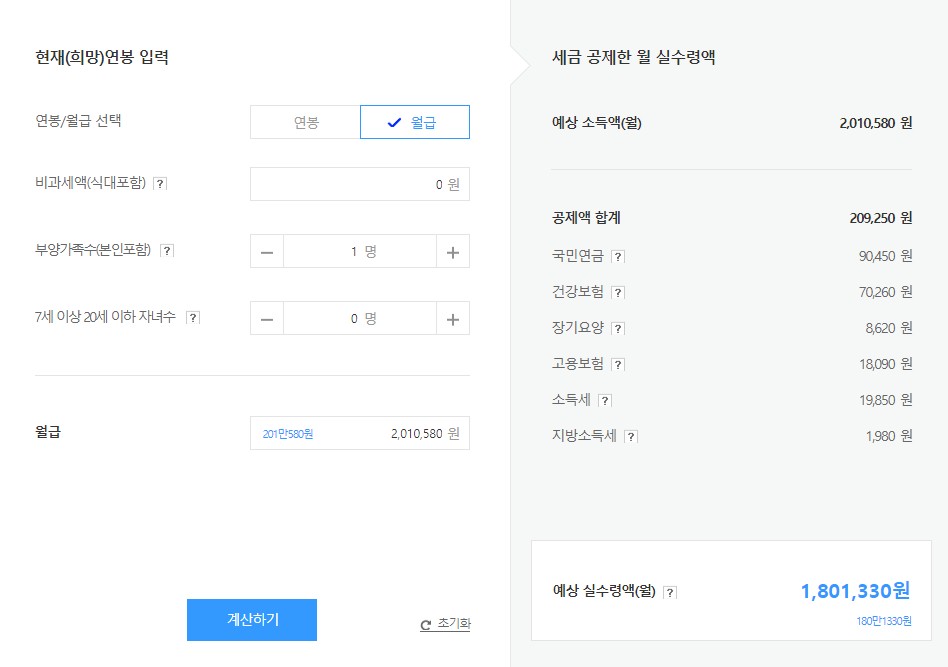Click the 2,010,580 원 expected income value
Screen dimensions: 948x667
coord(875,123)
